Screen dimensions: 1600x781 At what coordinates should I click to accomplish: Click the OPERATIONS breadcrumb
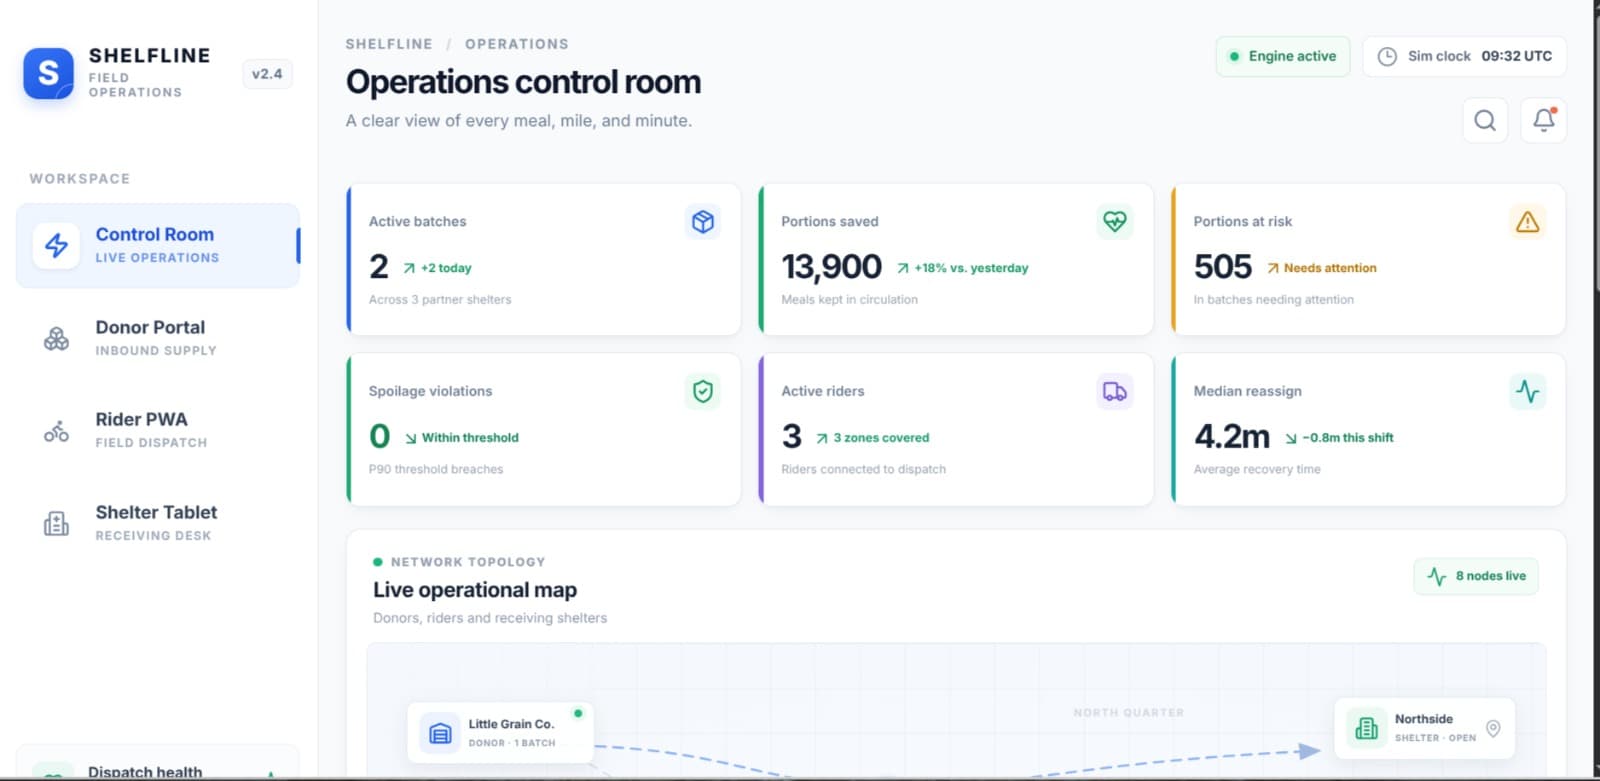(517, 44)
